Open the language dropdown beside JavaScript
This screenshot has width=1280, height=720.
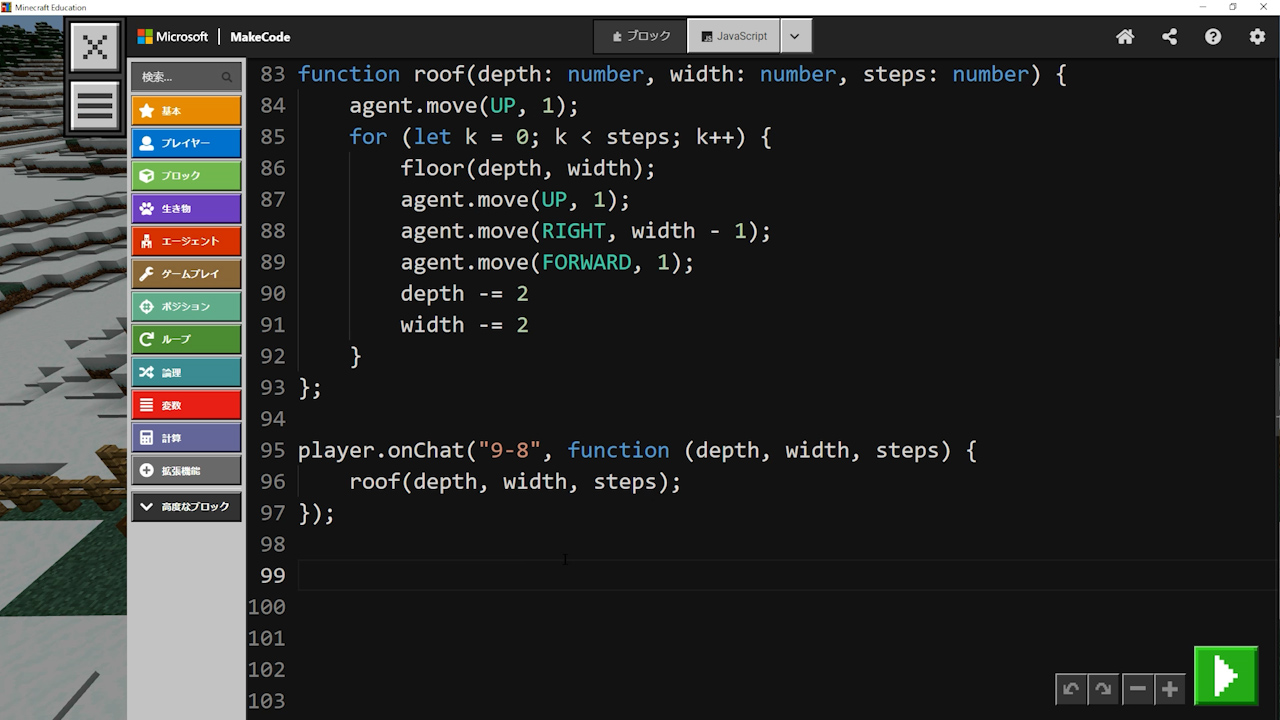795,36
